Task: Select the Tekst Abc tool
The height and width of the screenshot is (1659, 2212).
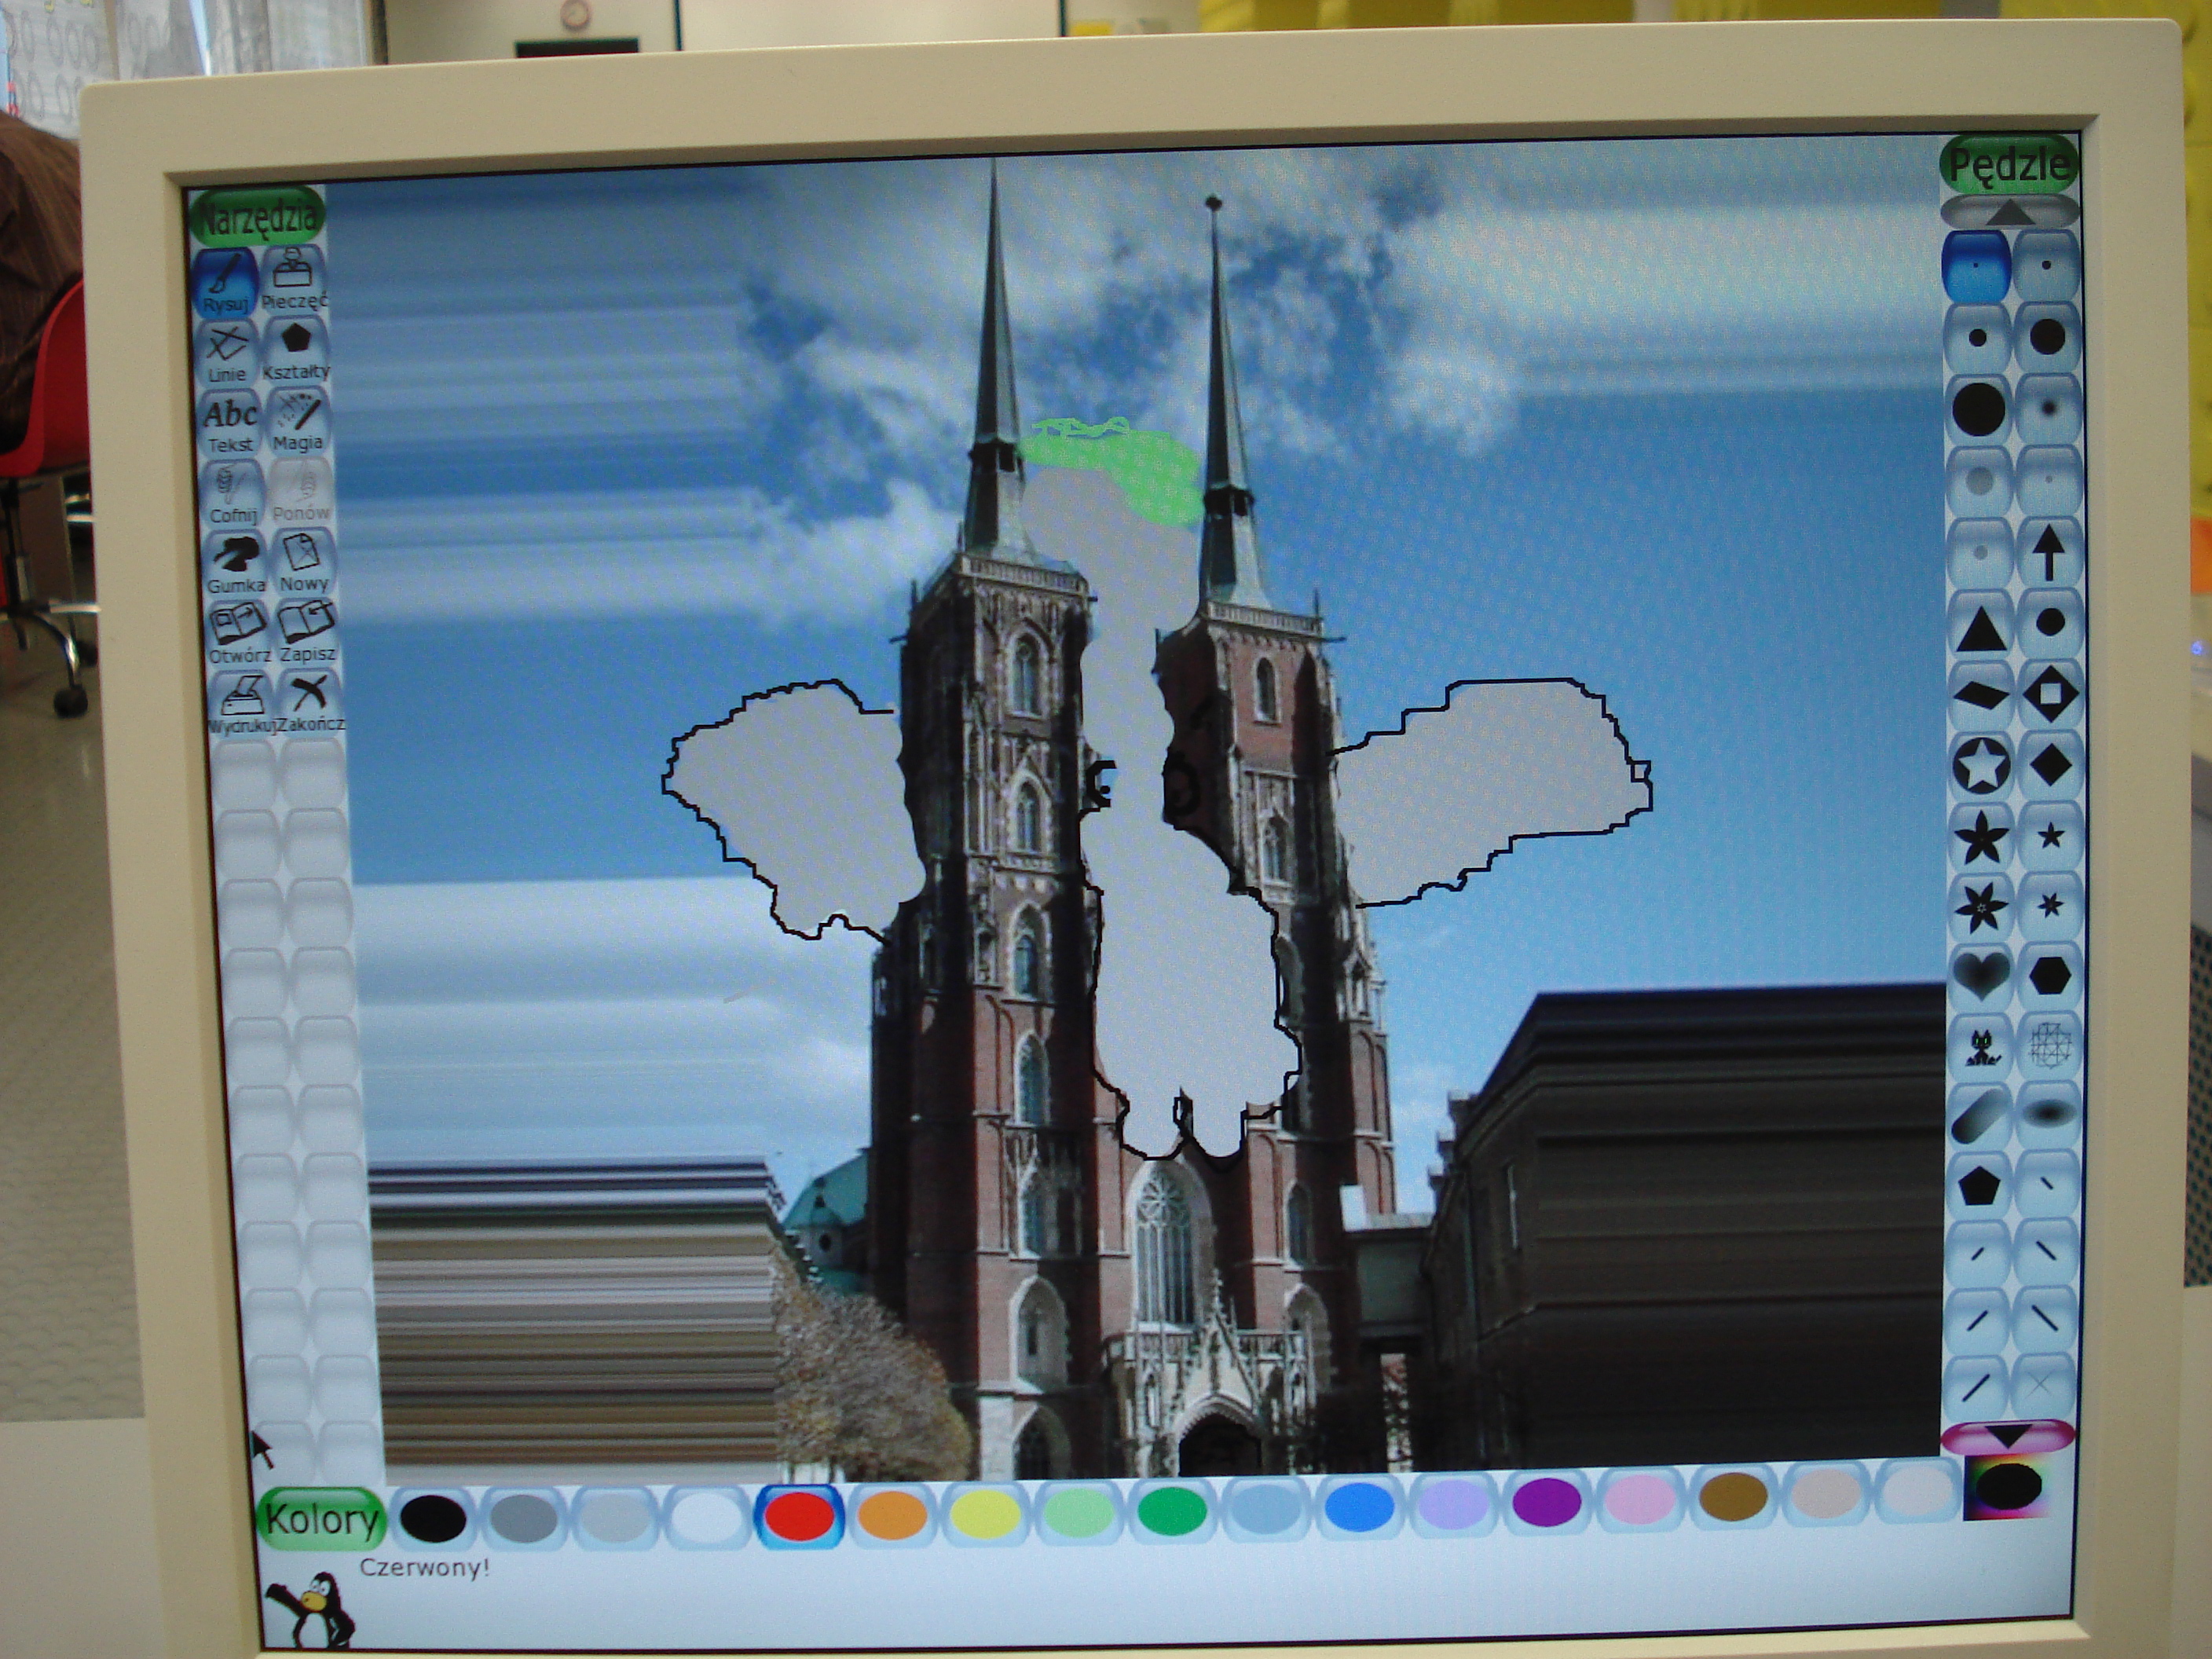Action: click(231, 423)
